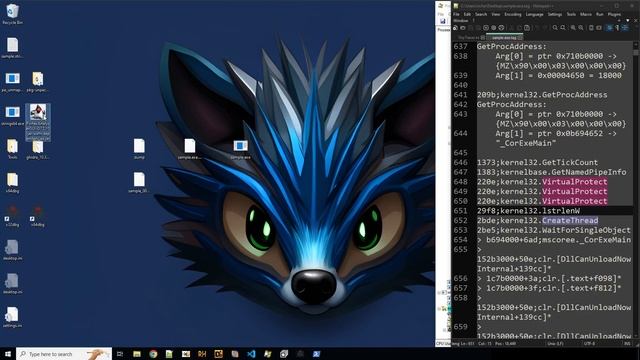Image resolution: width=640 pixels, height=360 pixels.
Task: Open Visual Studio Code from the taskbar
Action: pyautogui.click(x=251, y=354)
